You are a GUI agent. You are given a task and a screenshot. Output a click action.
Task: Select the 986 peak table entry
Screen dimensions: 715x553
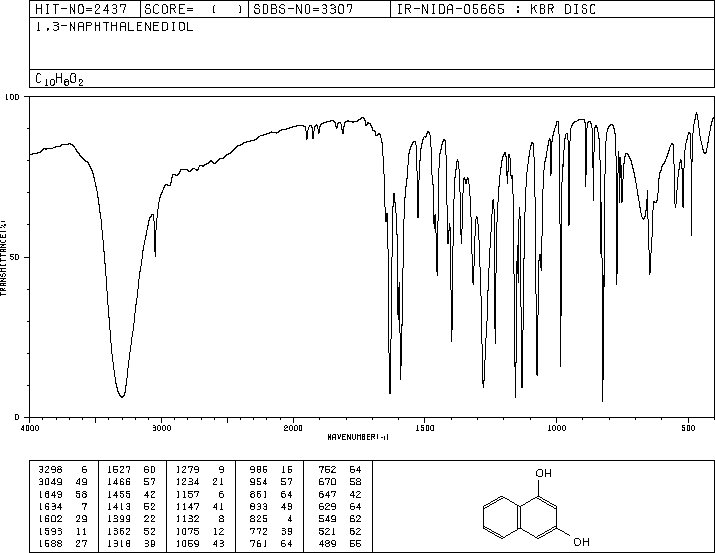click(x=259, y=470)
